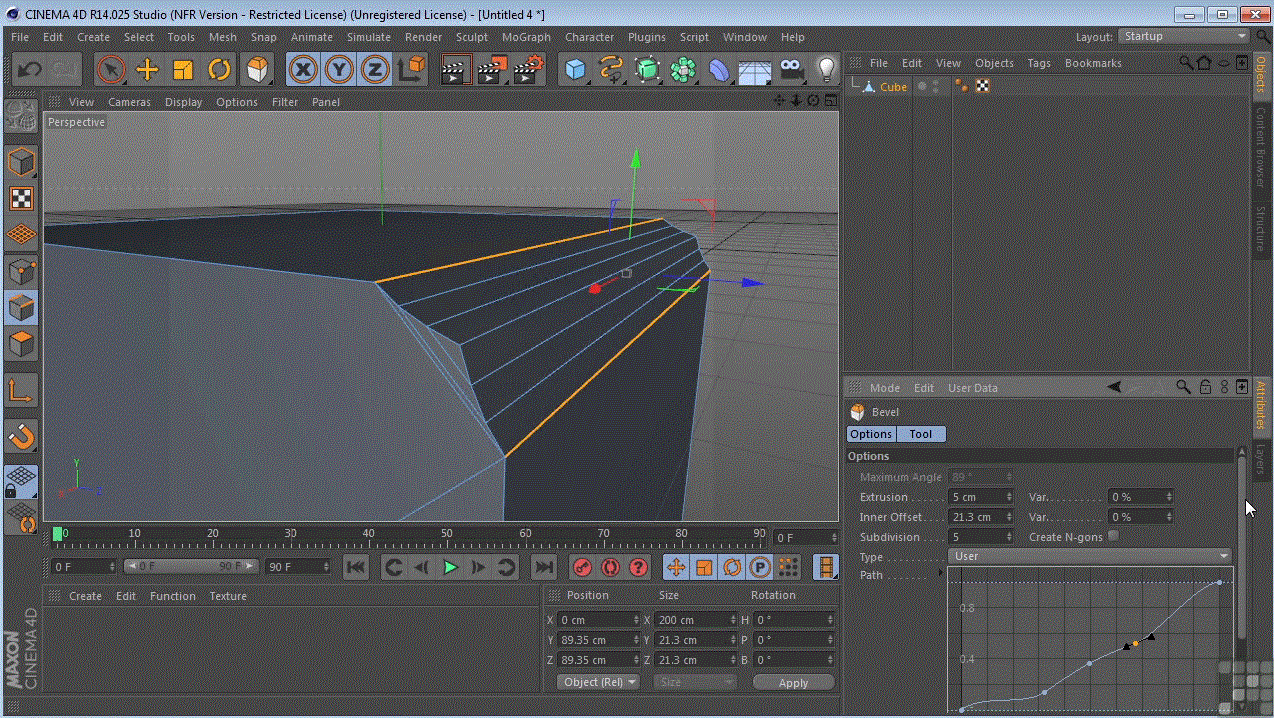Play the animation forward
This screenshot has height=718, width=1274.
point(450,567)
